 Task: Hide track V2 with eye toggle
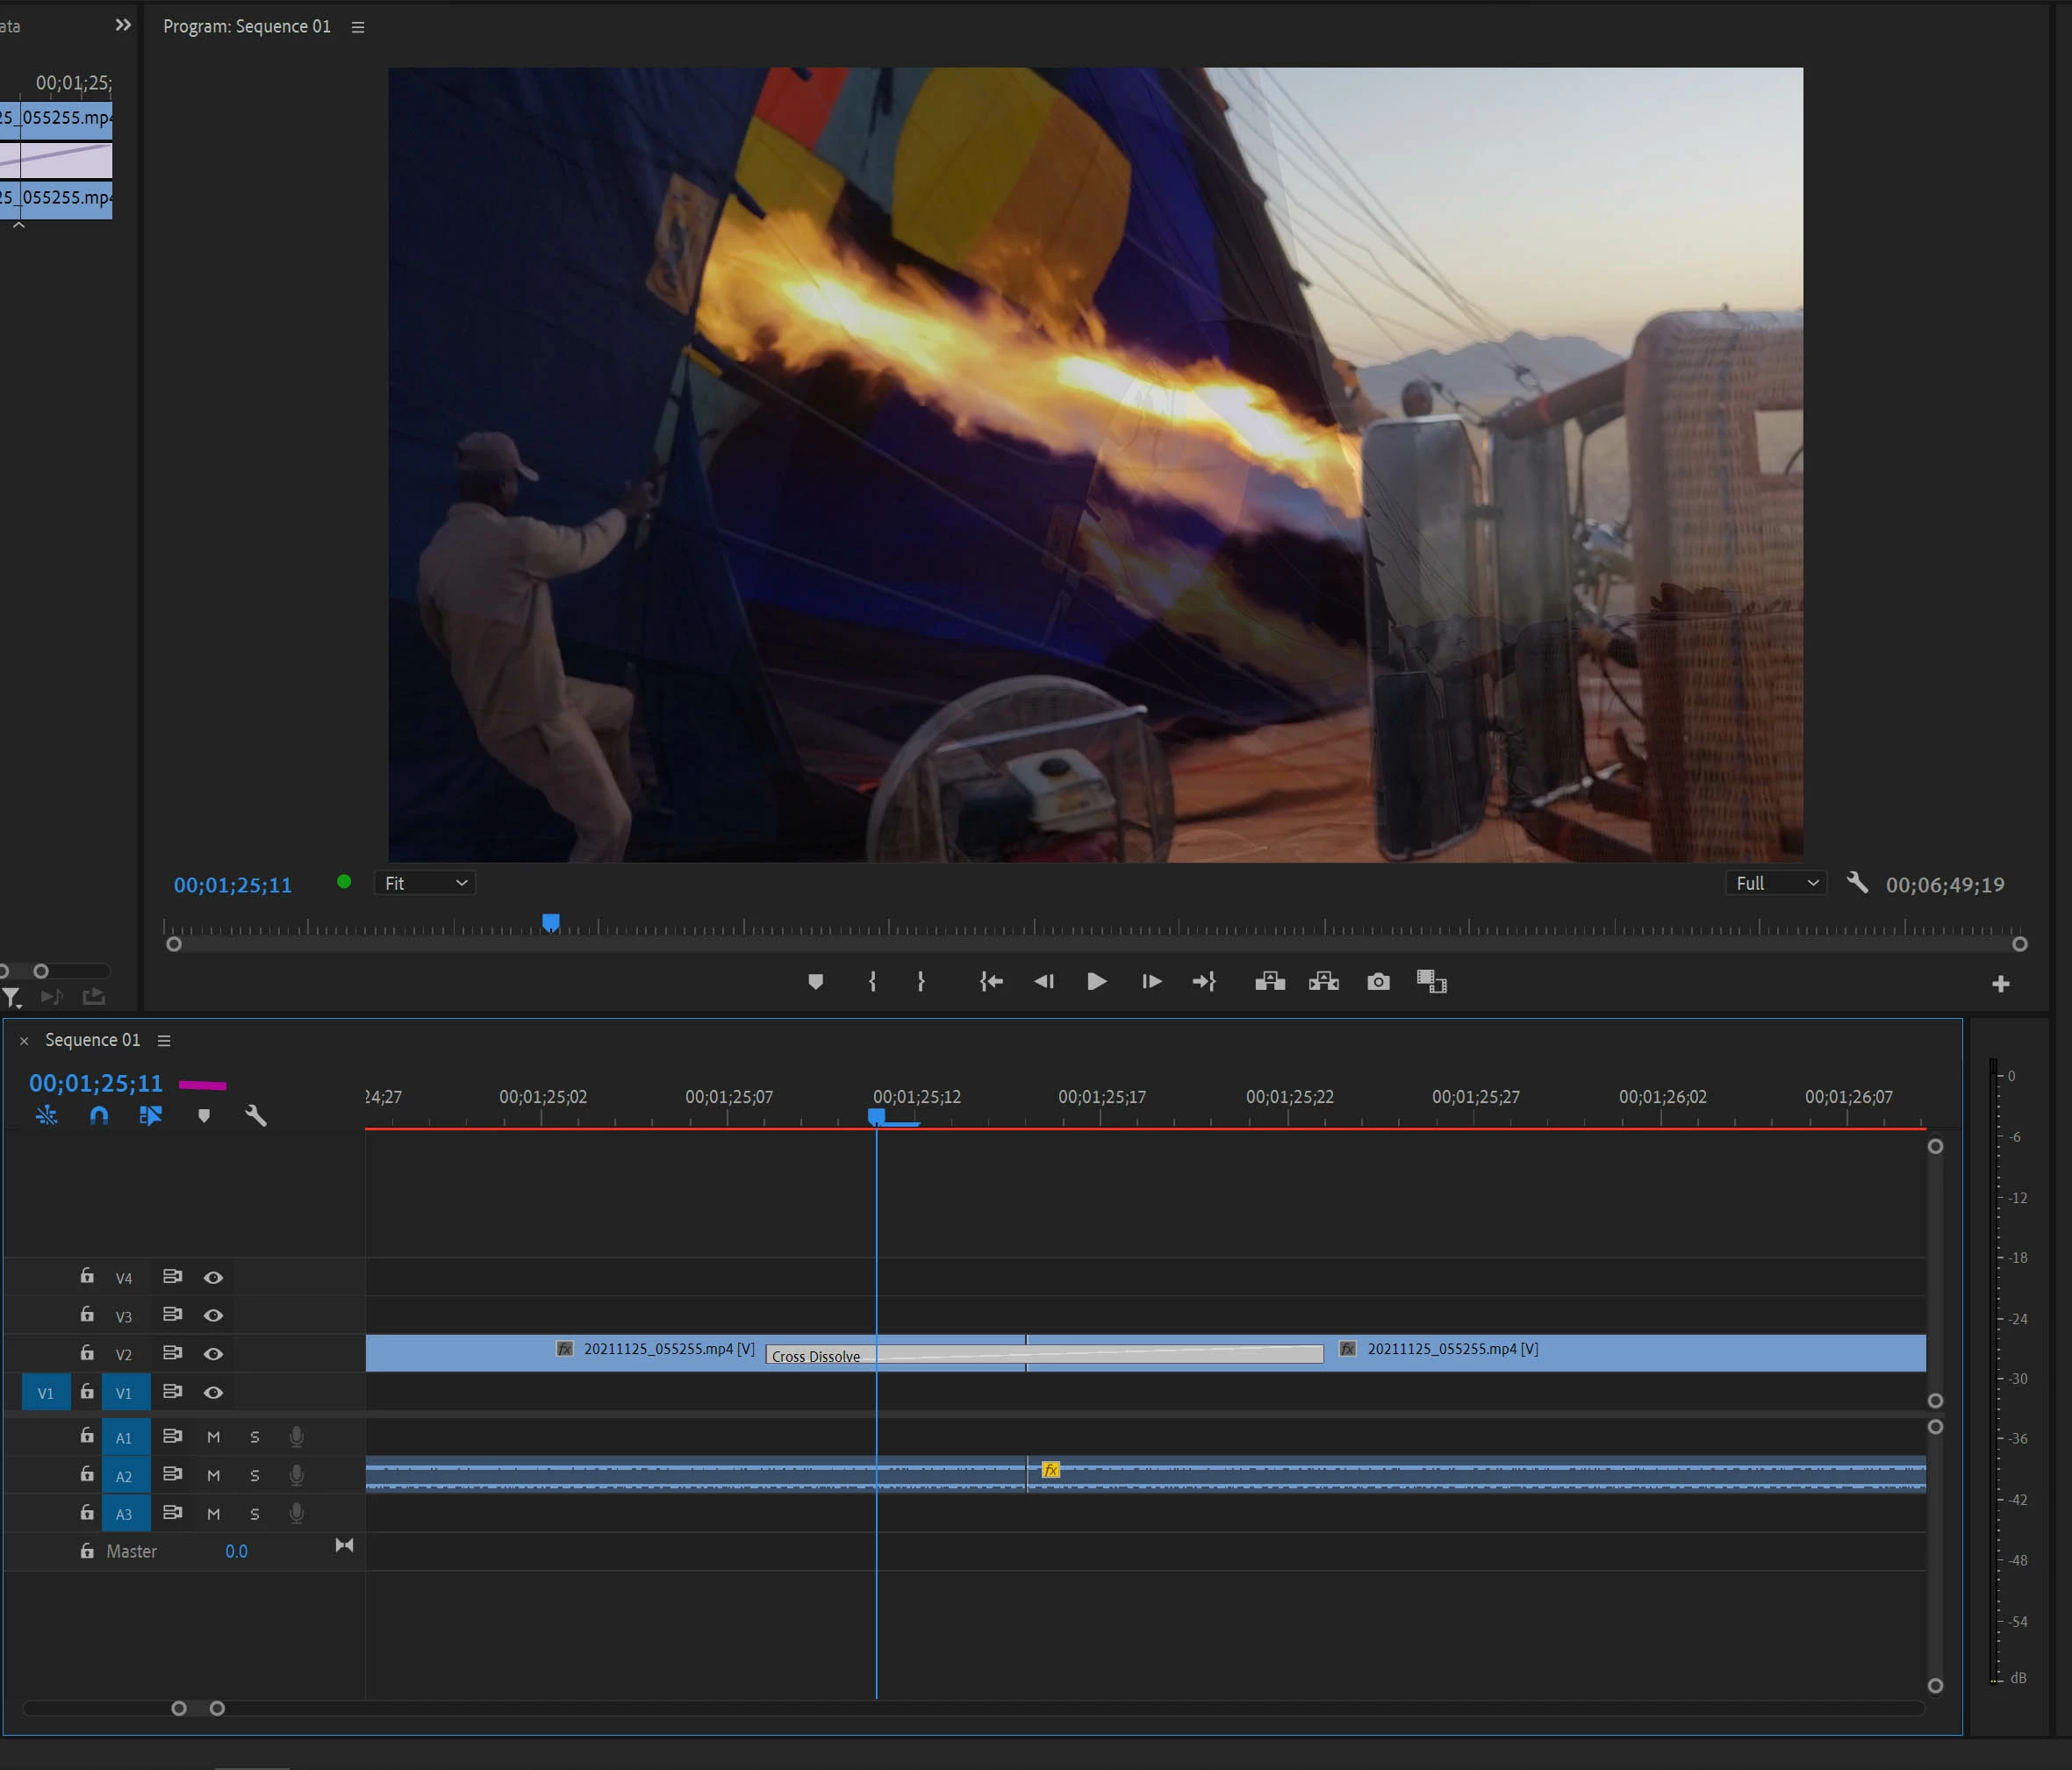coord(213,1353)
